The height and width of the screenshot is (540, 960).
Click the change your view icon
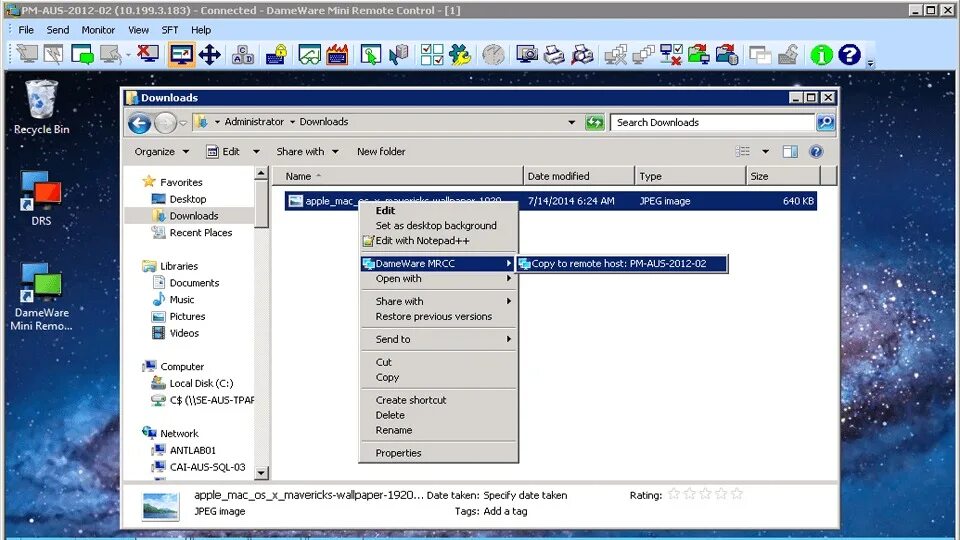pos(743,152)
